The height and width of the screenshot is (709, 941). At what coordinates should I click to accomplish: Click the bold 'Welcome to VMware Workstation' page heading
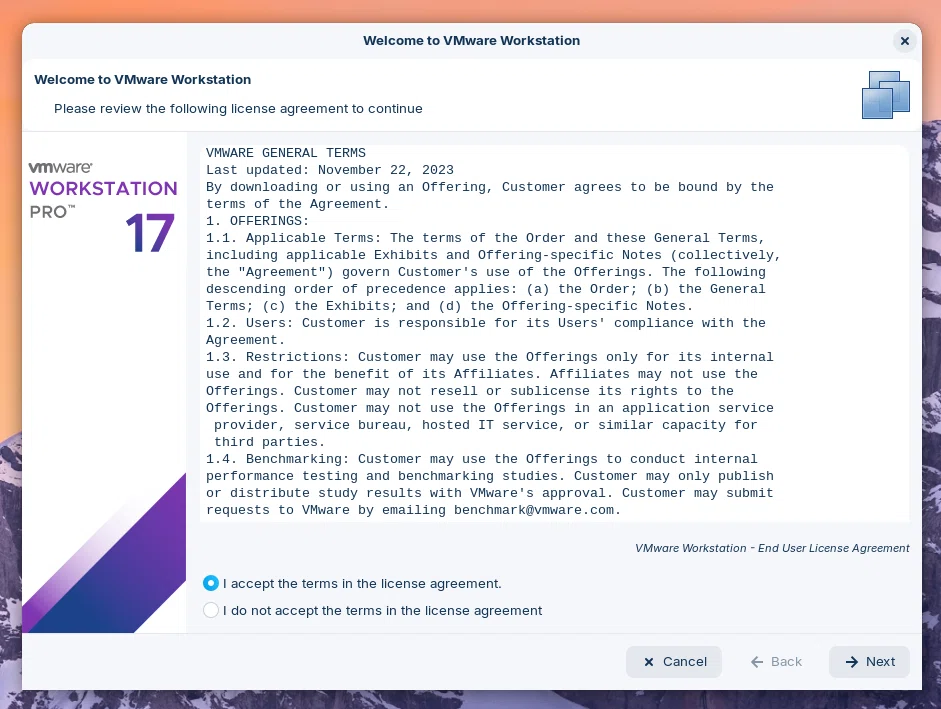point(142,79)
